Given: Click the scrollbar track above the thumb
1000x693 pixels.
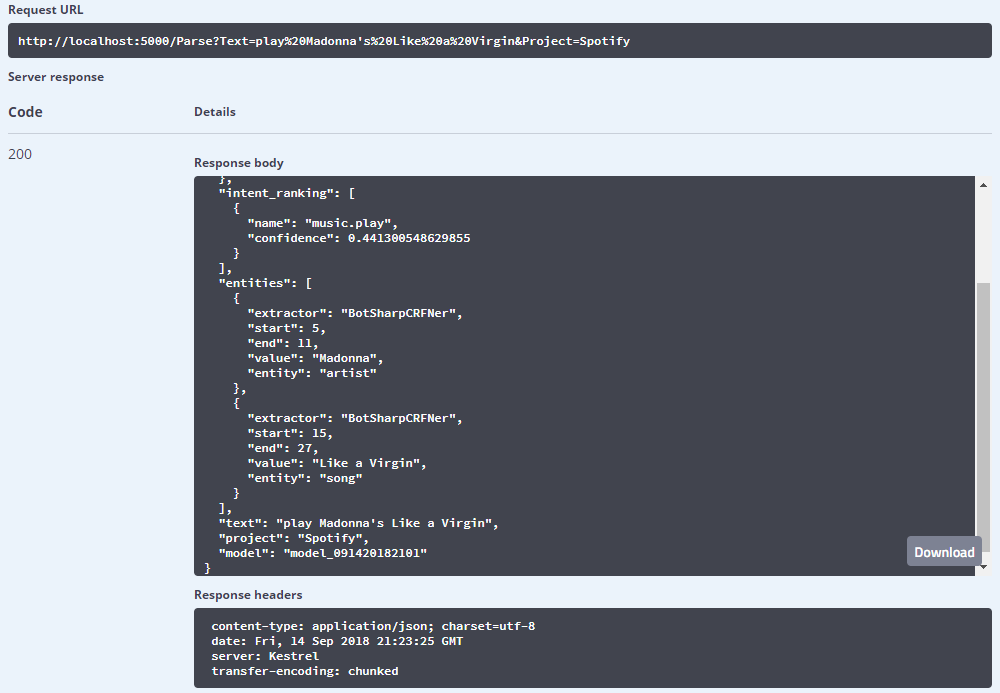Looking at the screenshot, I should point(983,237).
